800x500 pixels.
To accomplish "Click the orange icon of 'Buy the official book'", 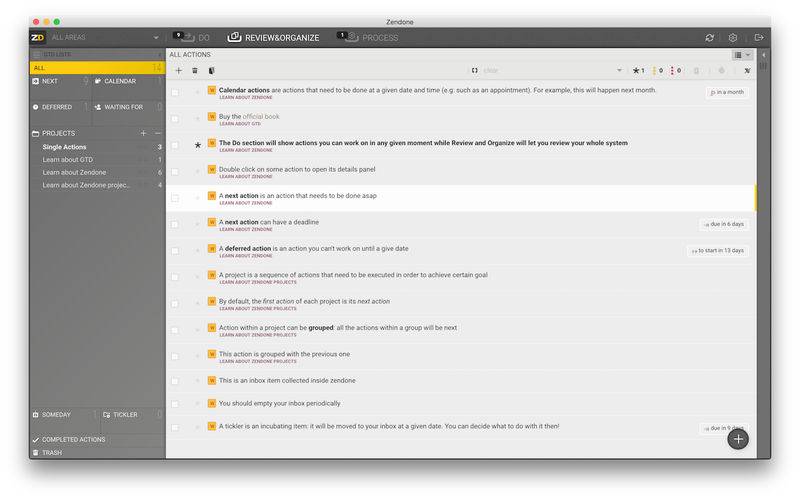I will [x=212, y=117].
